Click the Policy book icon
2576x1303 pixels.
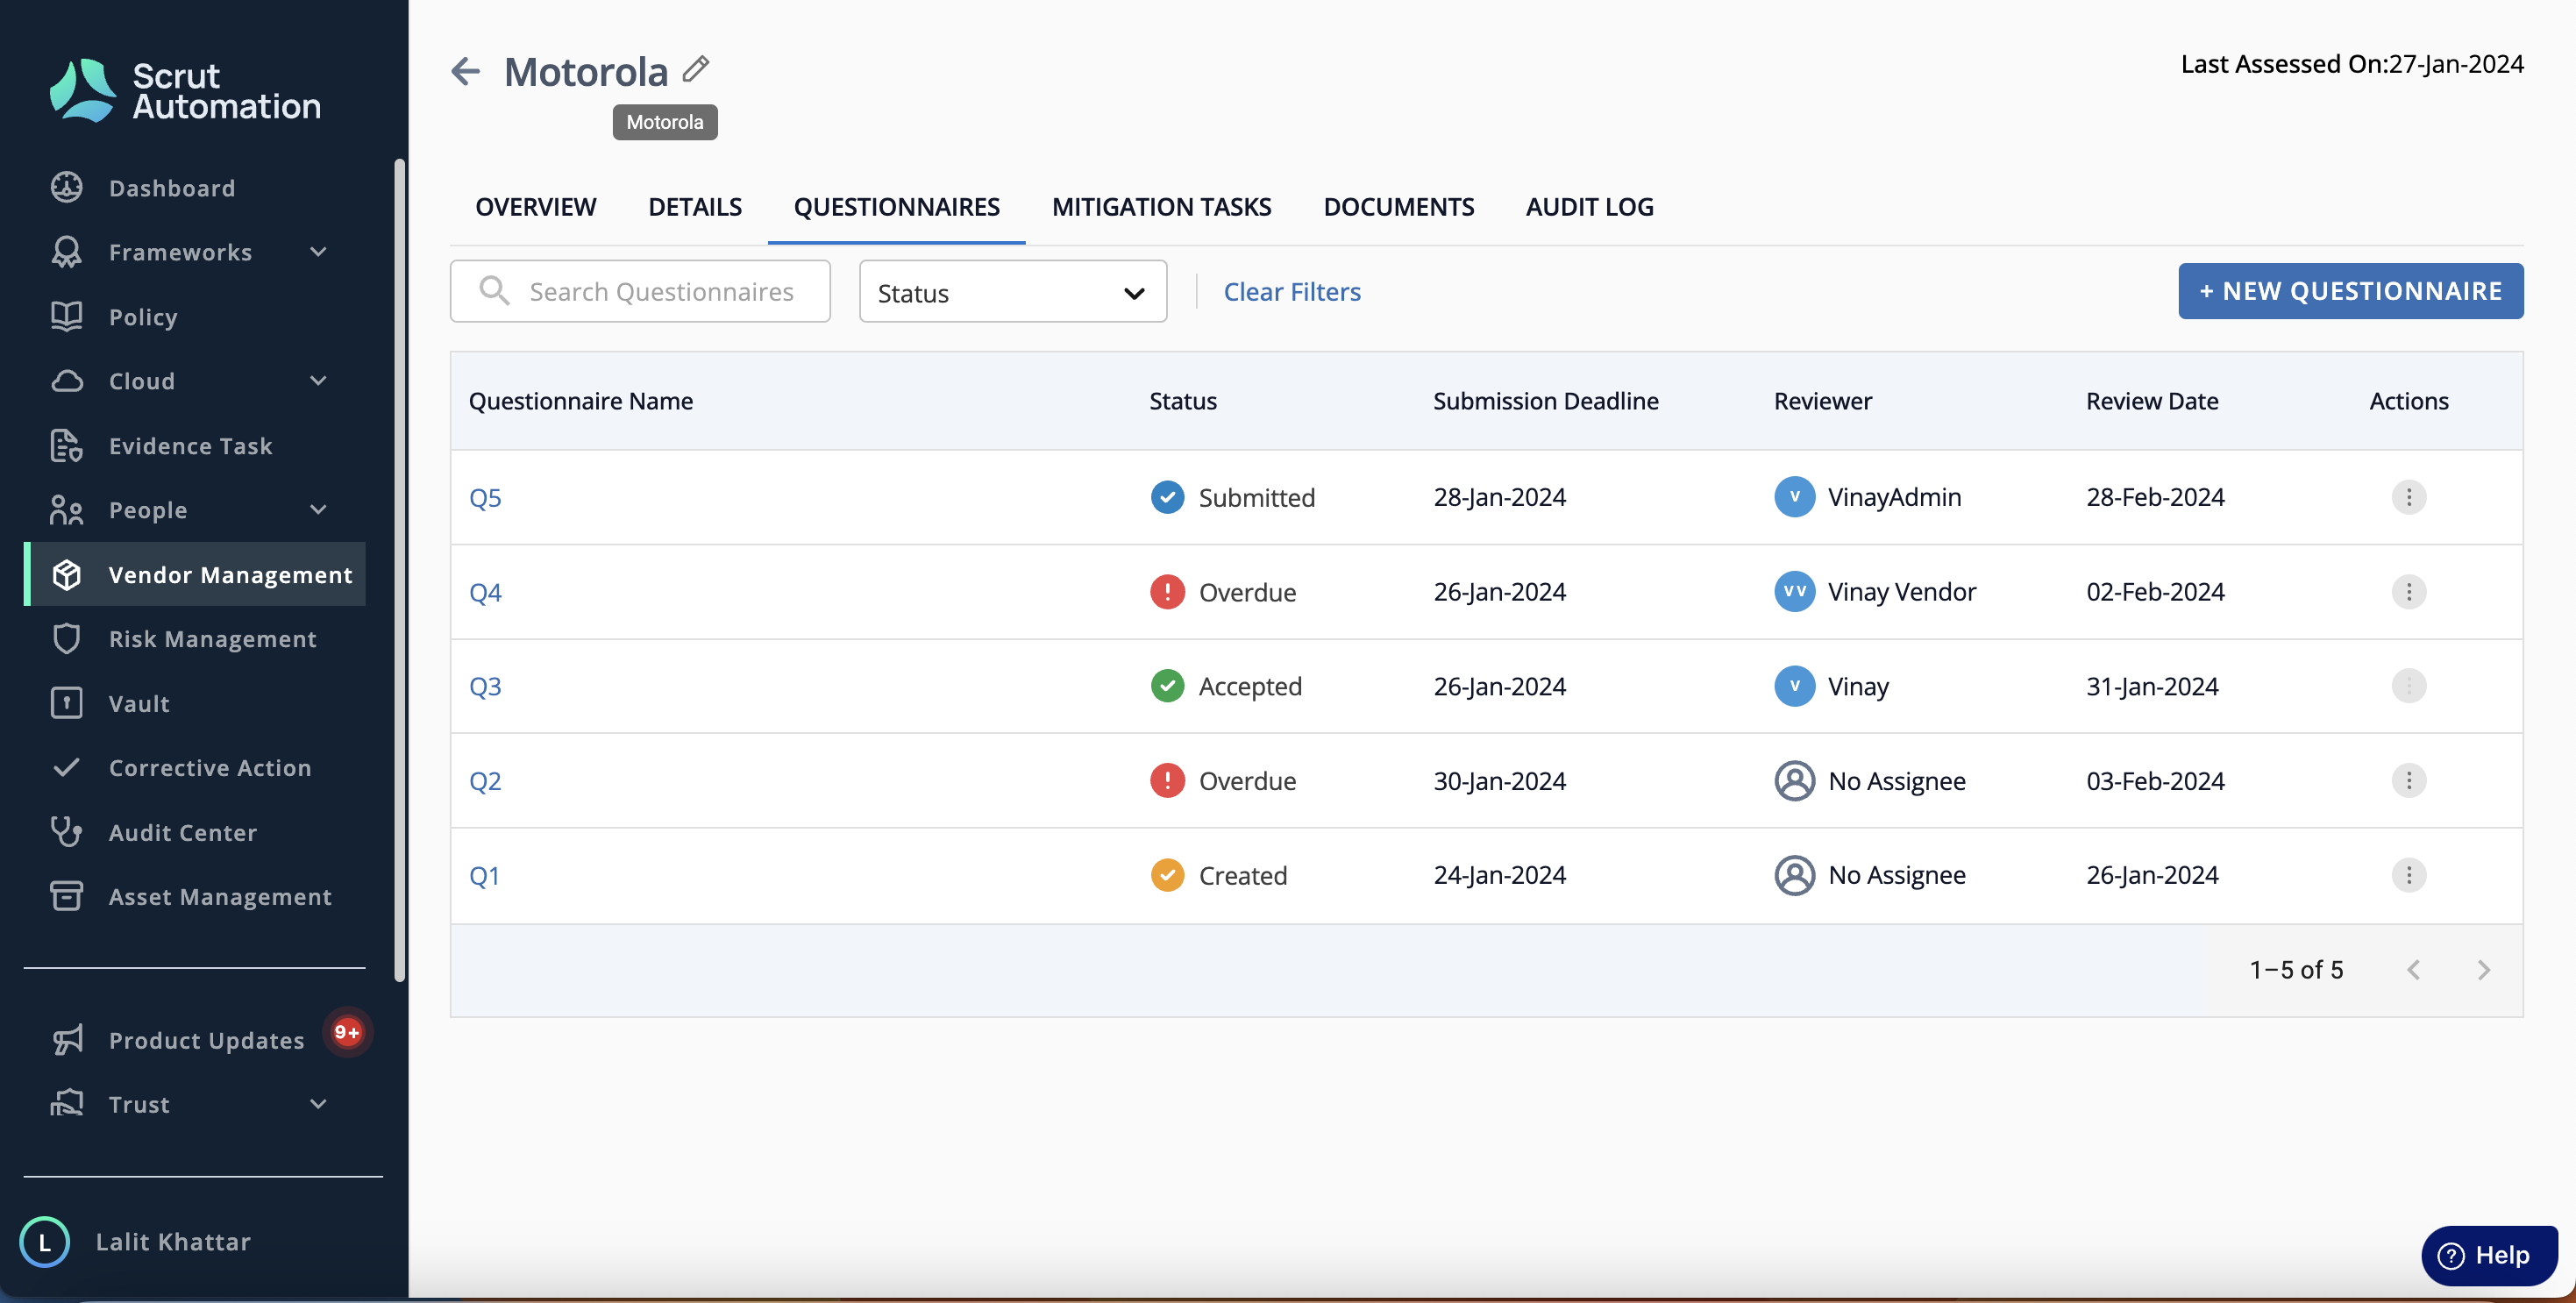point(66,316)
